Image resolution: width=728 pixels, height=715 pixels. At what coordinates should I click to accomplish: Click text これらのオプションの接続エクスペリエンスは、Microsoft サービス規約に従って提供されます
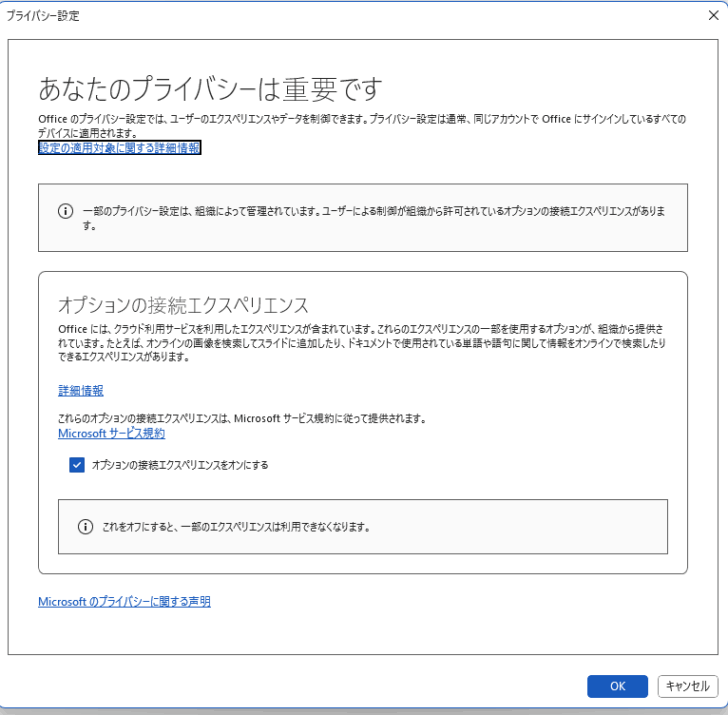(x=242, y=418)
